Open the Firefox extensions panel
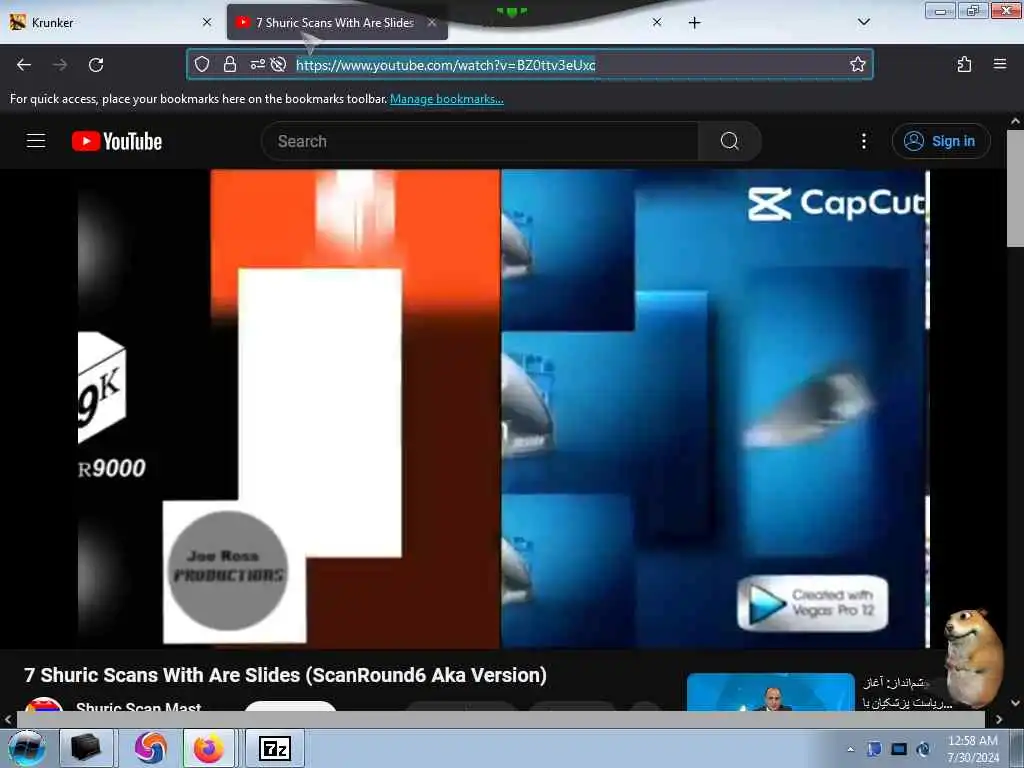The height and width of the screenshot is (768, 1024). click(x=964, y=64)
